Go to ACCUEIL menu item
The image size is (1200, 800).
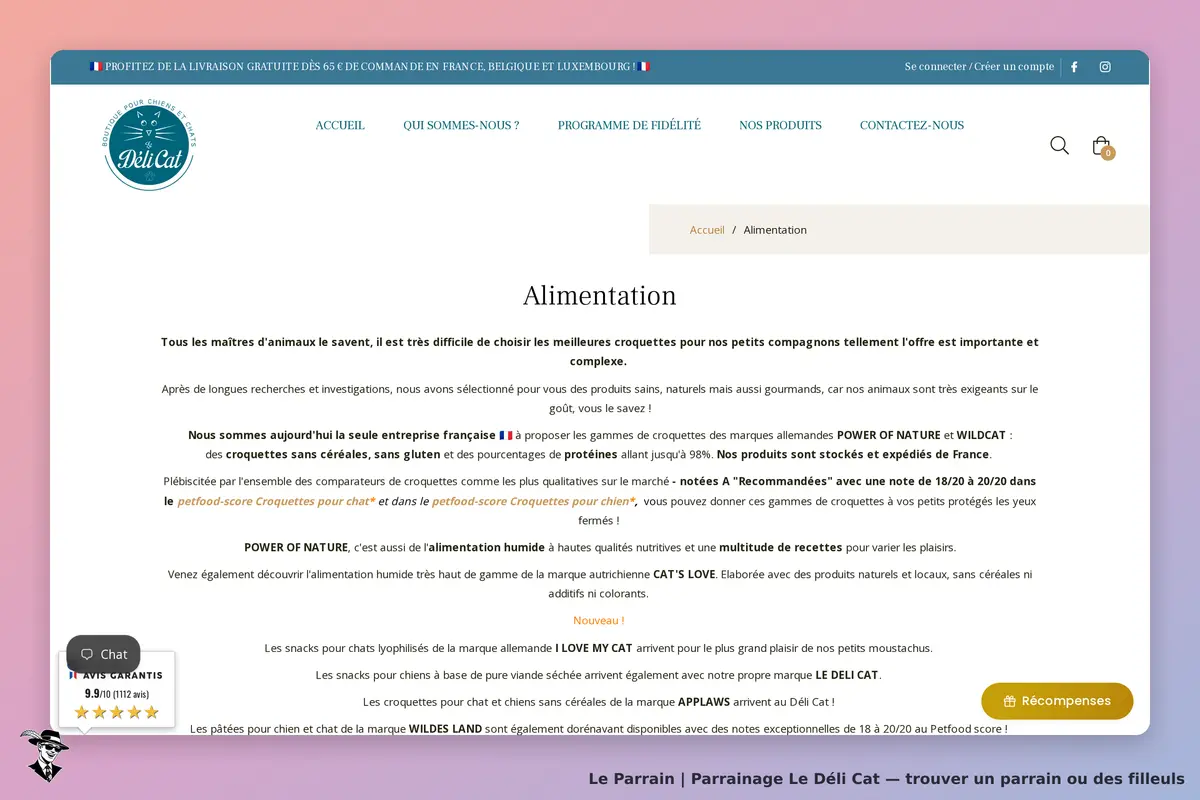pos(340,125)
